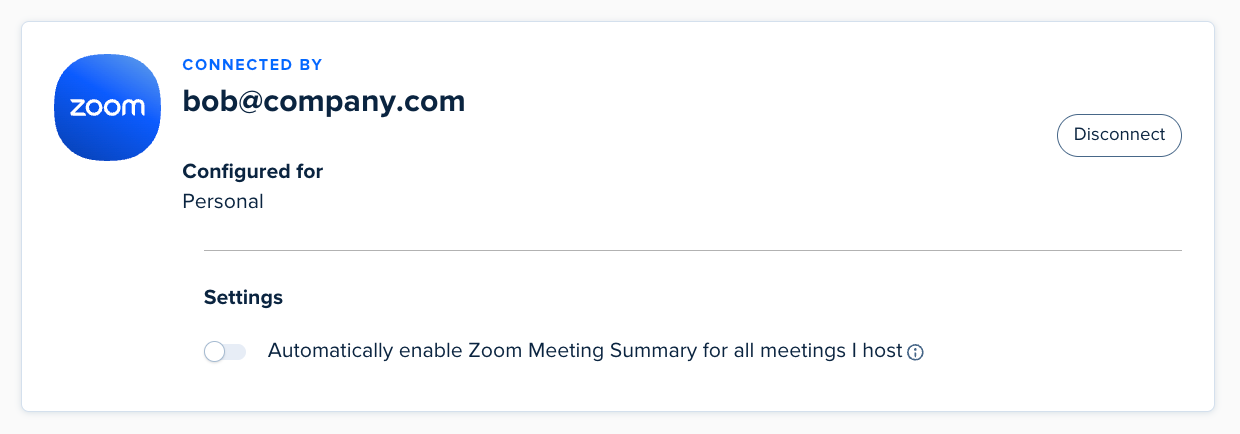Click the Automatically enable Zoom Meeting Summary label
1240x434 pixels.
click(x=585, y=351)
